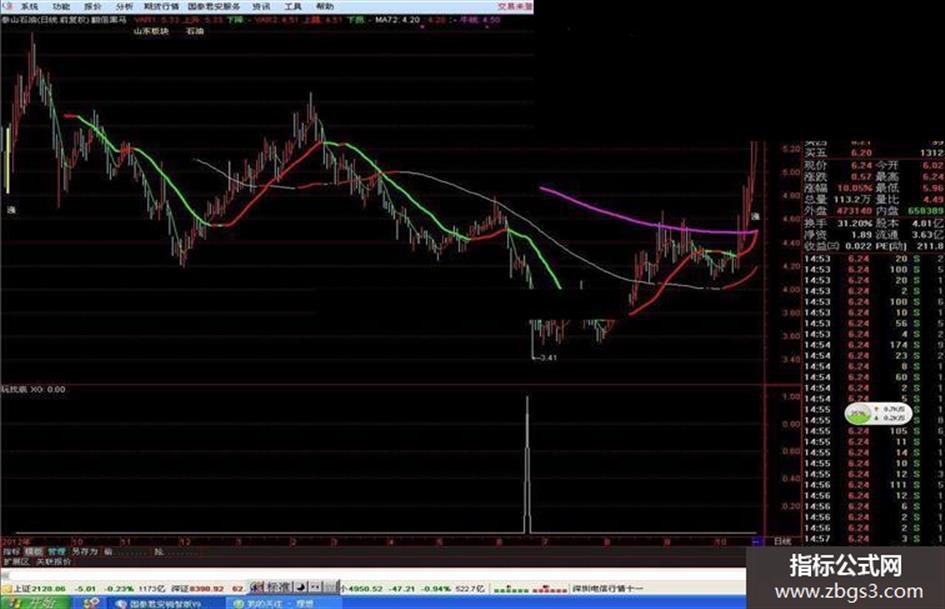The height and width of the screenshot is (609, 945).
Task: Open the 工具 menu
Action: click(x=293, y=7)
